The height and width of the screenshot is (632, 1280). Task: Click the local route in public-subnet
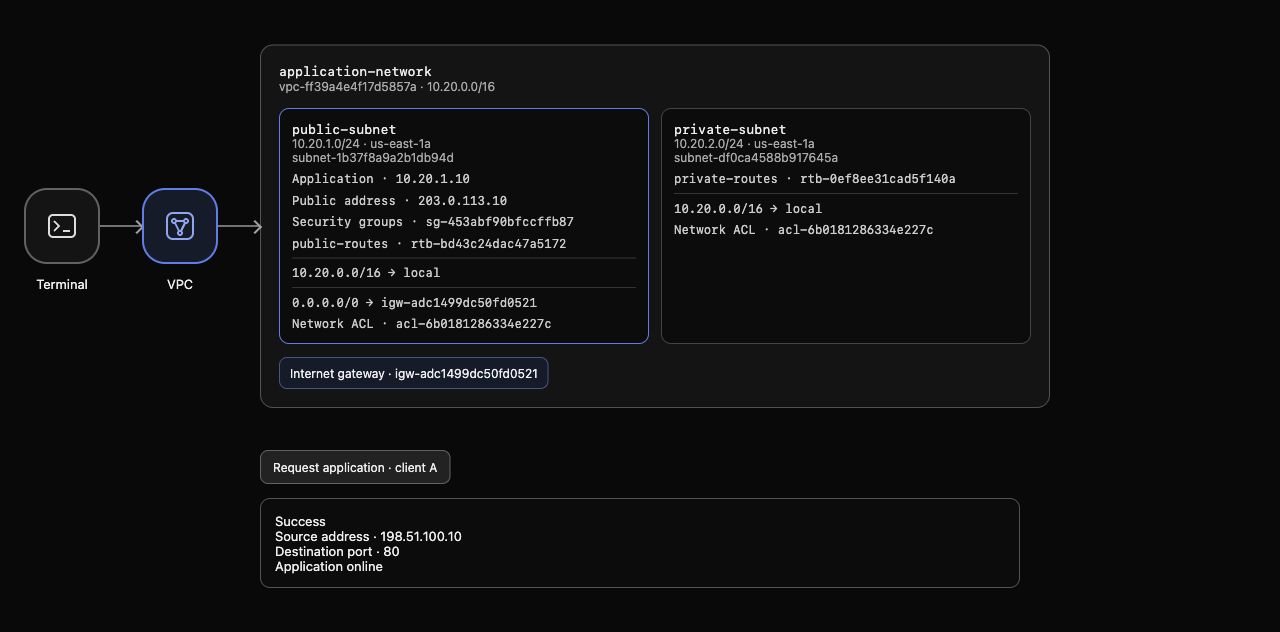pos(366,273)
